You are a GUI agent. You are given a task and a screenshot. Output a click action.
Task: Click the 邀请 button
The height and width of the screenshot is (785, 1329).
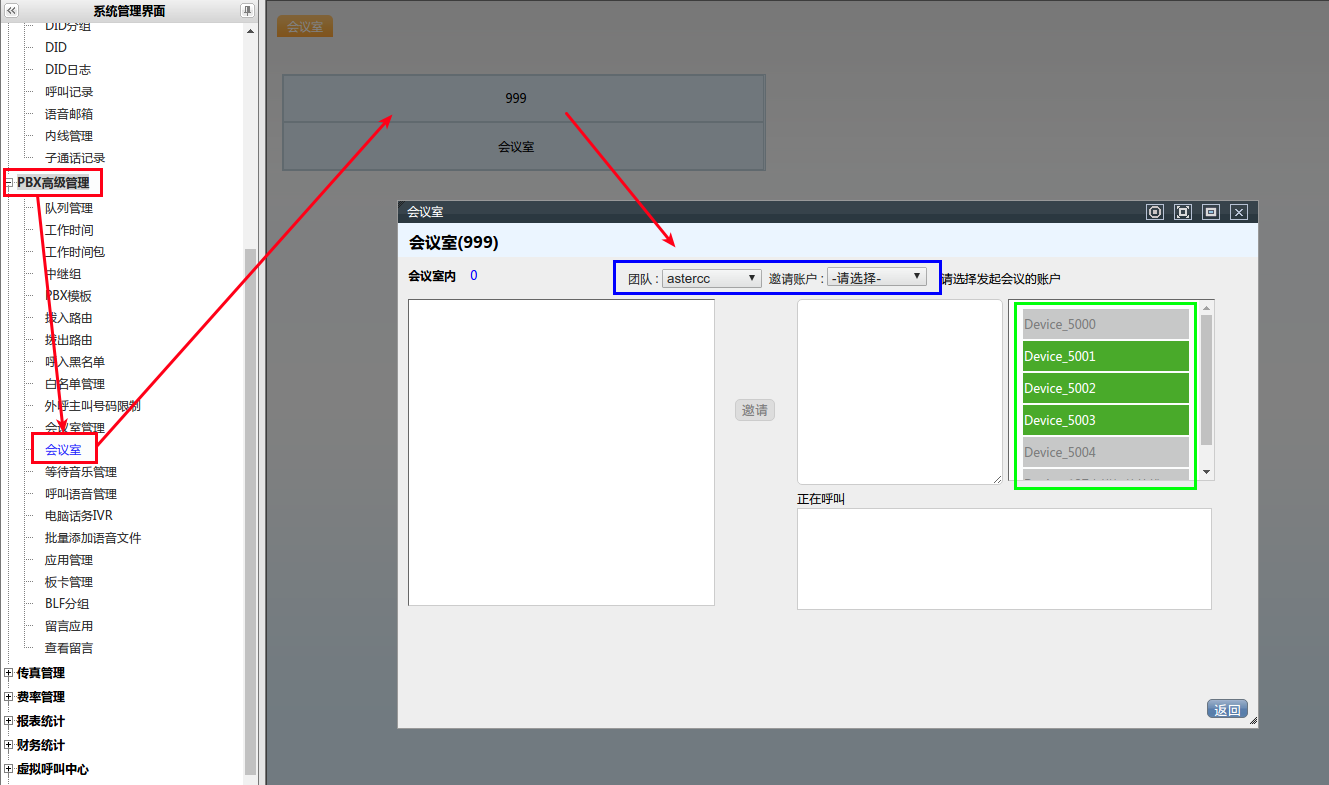tap(755, 410)
